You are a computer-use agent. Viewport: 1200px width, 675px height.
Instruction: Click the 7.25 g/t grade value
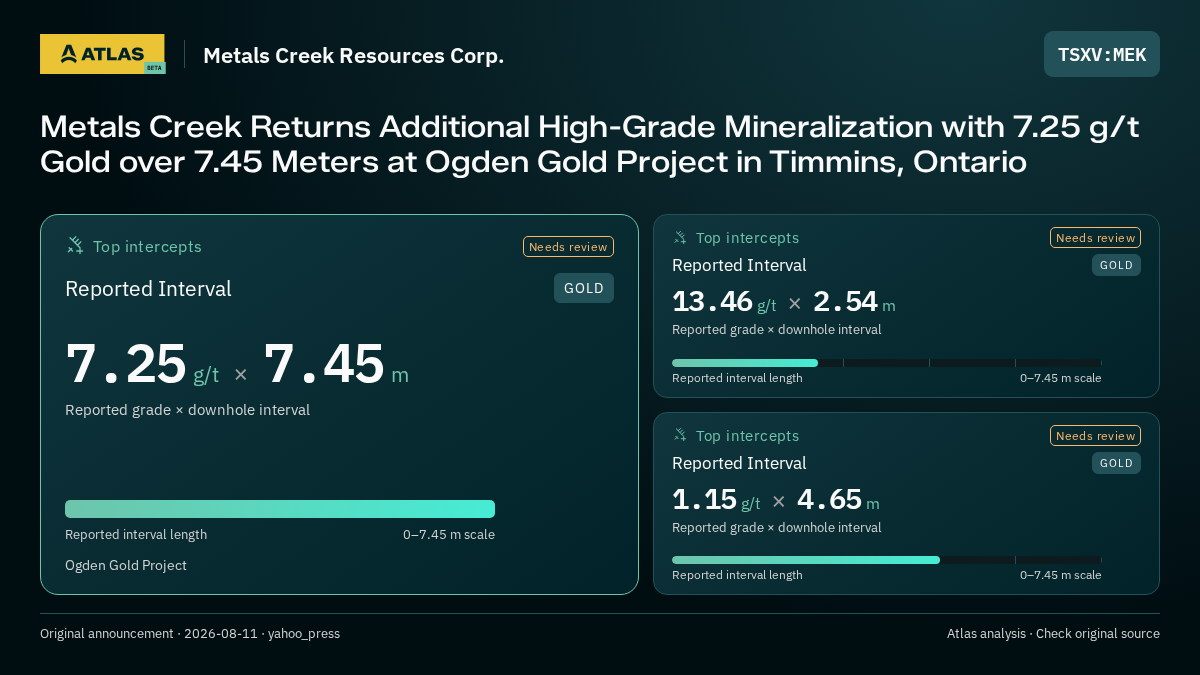pyautogui.click(x=142, y=364)
